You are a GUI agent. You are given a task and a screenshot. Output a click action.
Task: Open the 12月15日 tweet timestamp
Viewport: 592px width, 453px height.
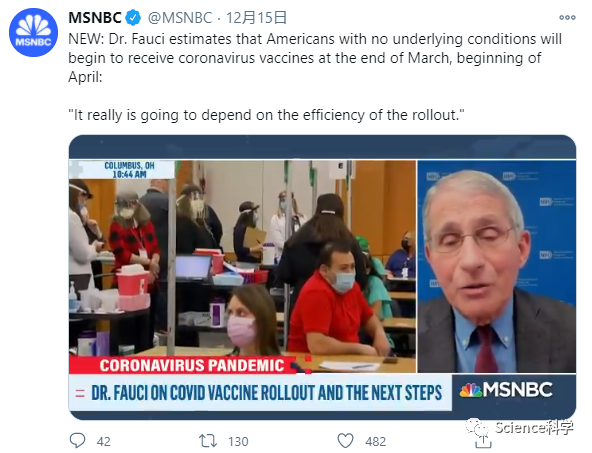pyautogui.click(x=256, y=18)
